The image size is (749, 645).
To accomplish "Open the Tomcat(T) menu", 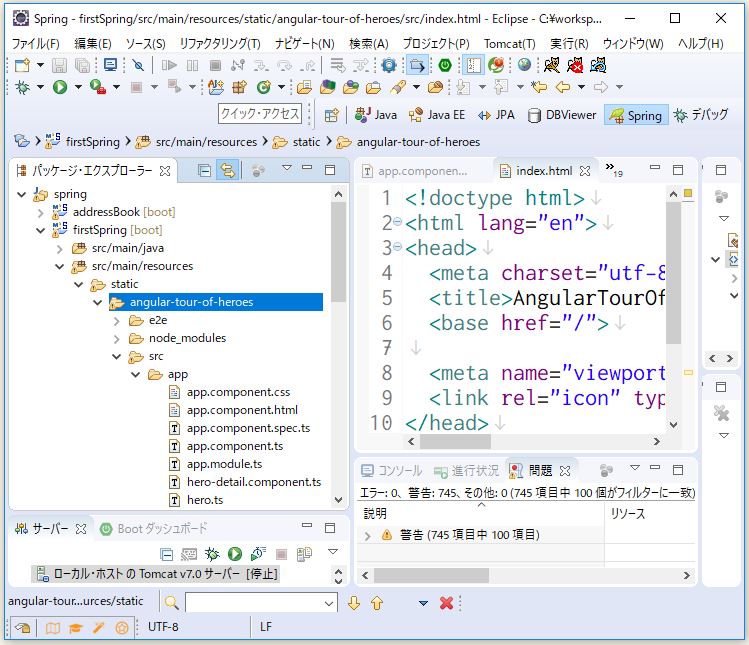I will [510, 43].
